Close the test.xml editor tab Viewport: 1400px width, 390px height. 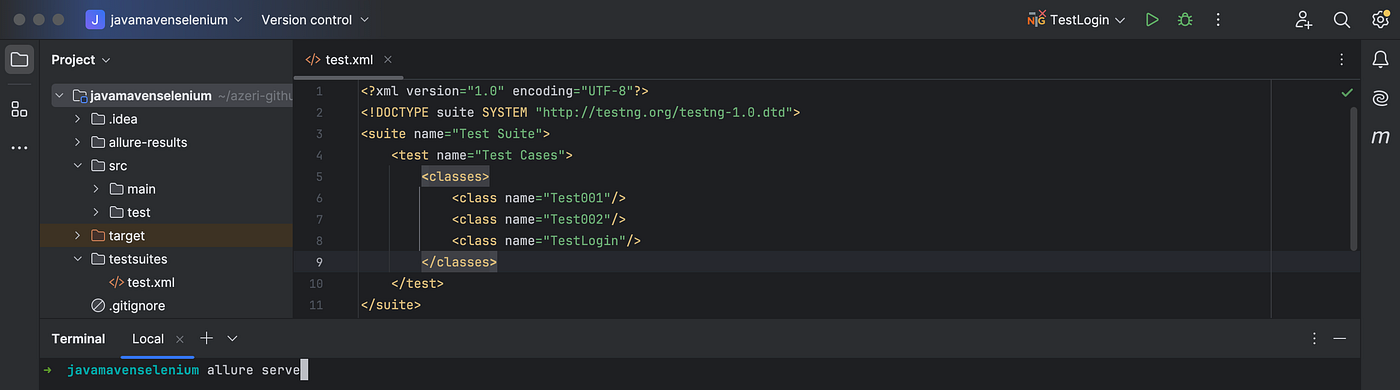pos(388,60)
